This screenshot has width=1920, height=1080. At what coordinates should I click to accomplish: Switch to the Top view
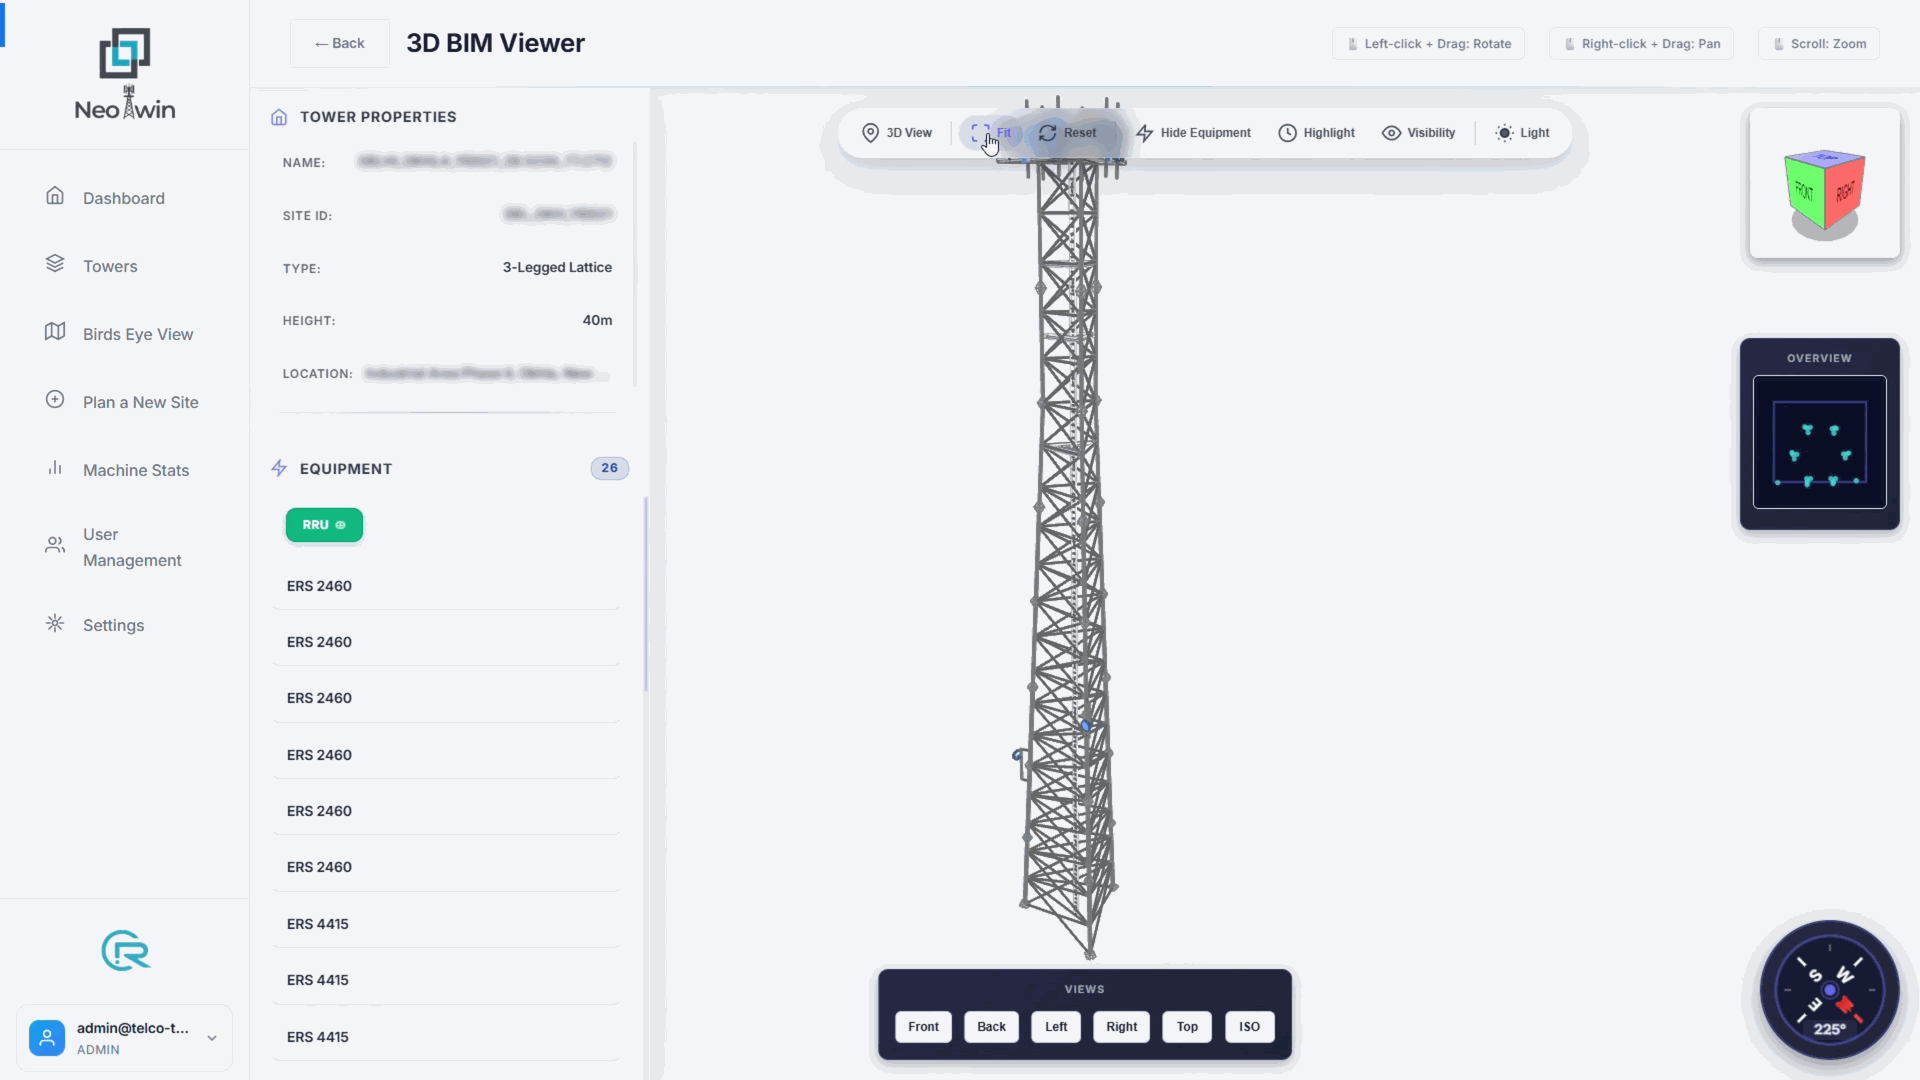click(1186, 1026)
